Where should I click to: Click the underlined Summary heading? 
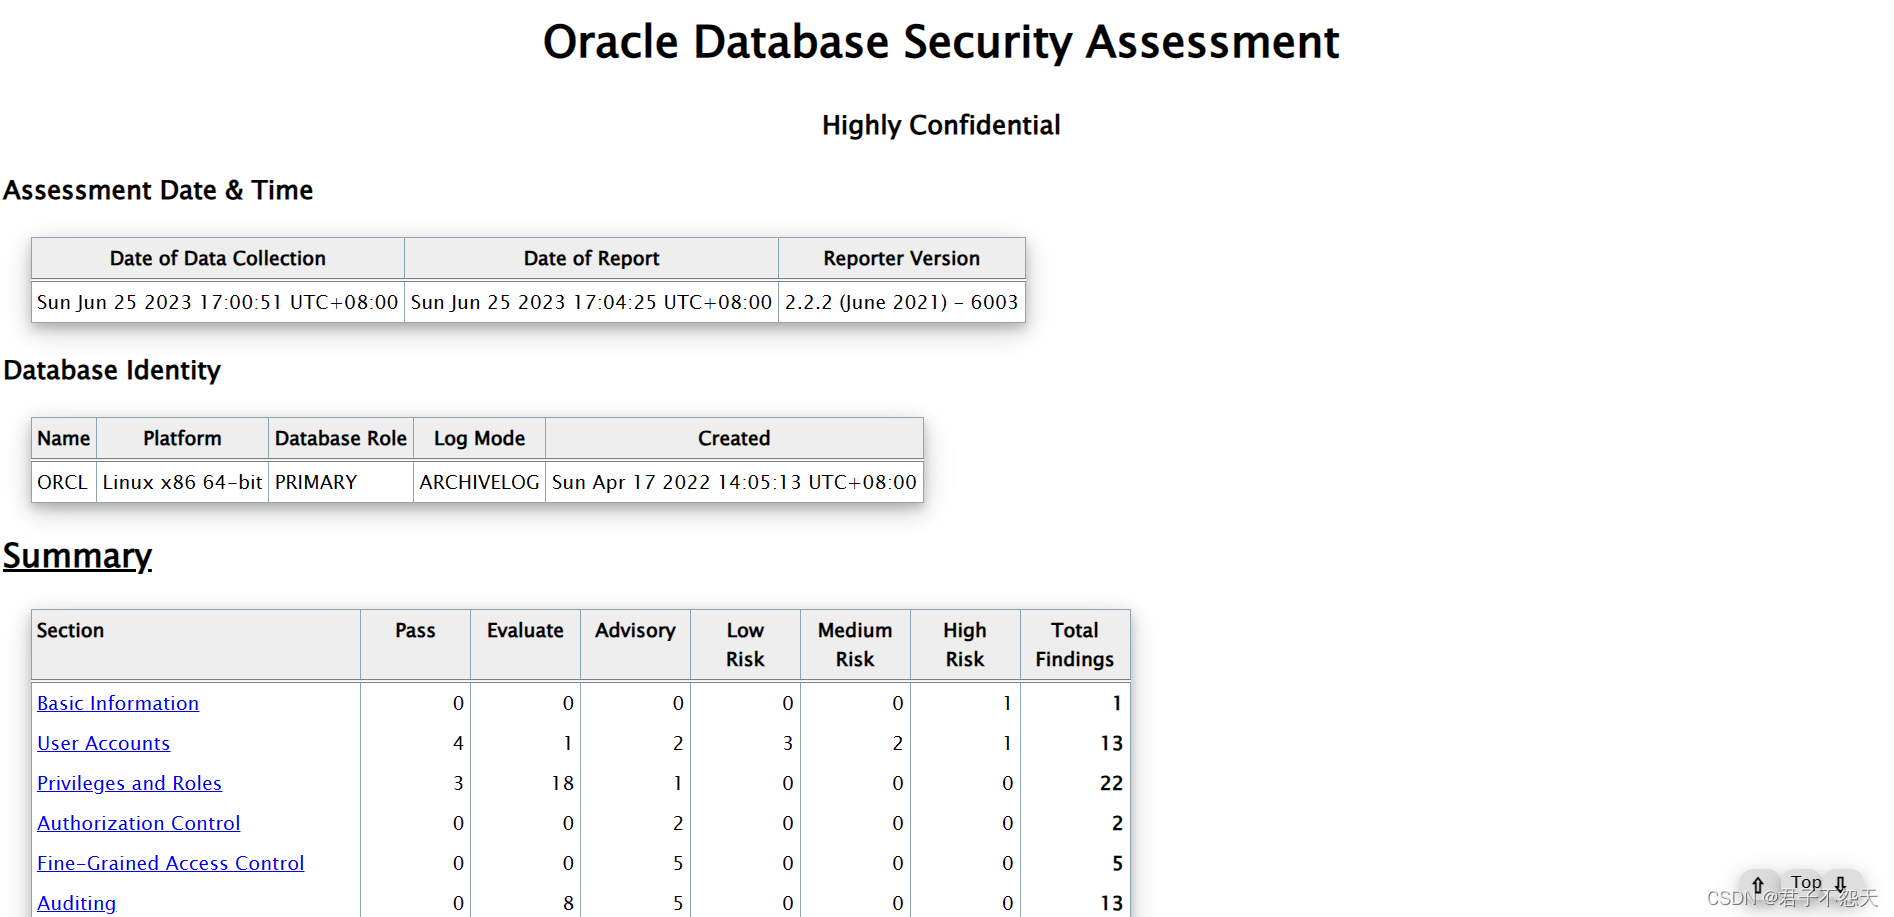78,555
